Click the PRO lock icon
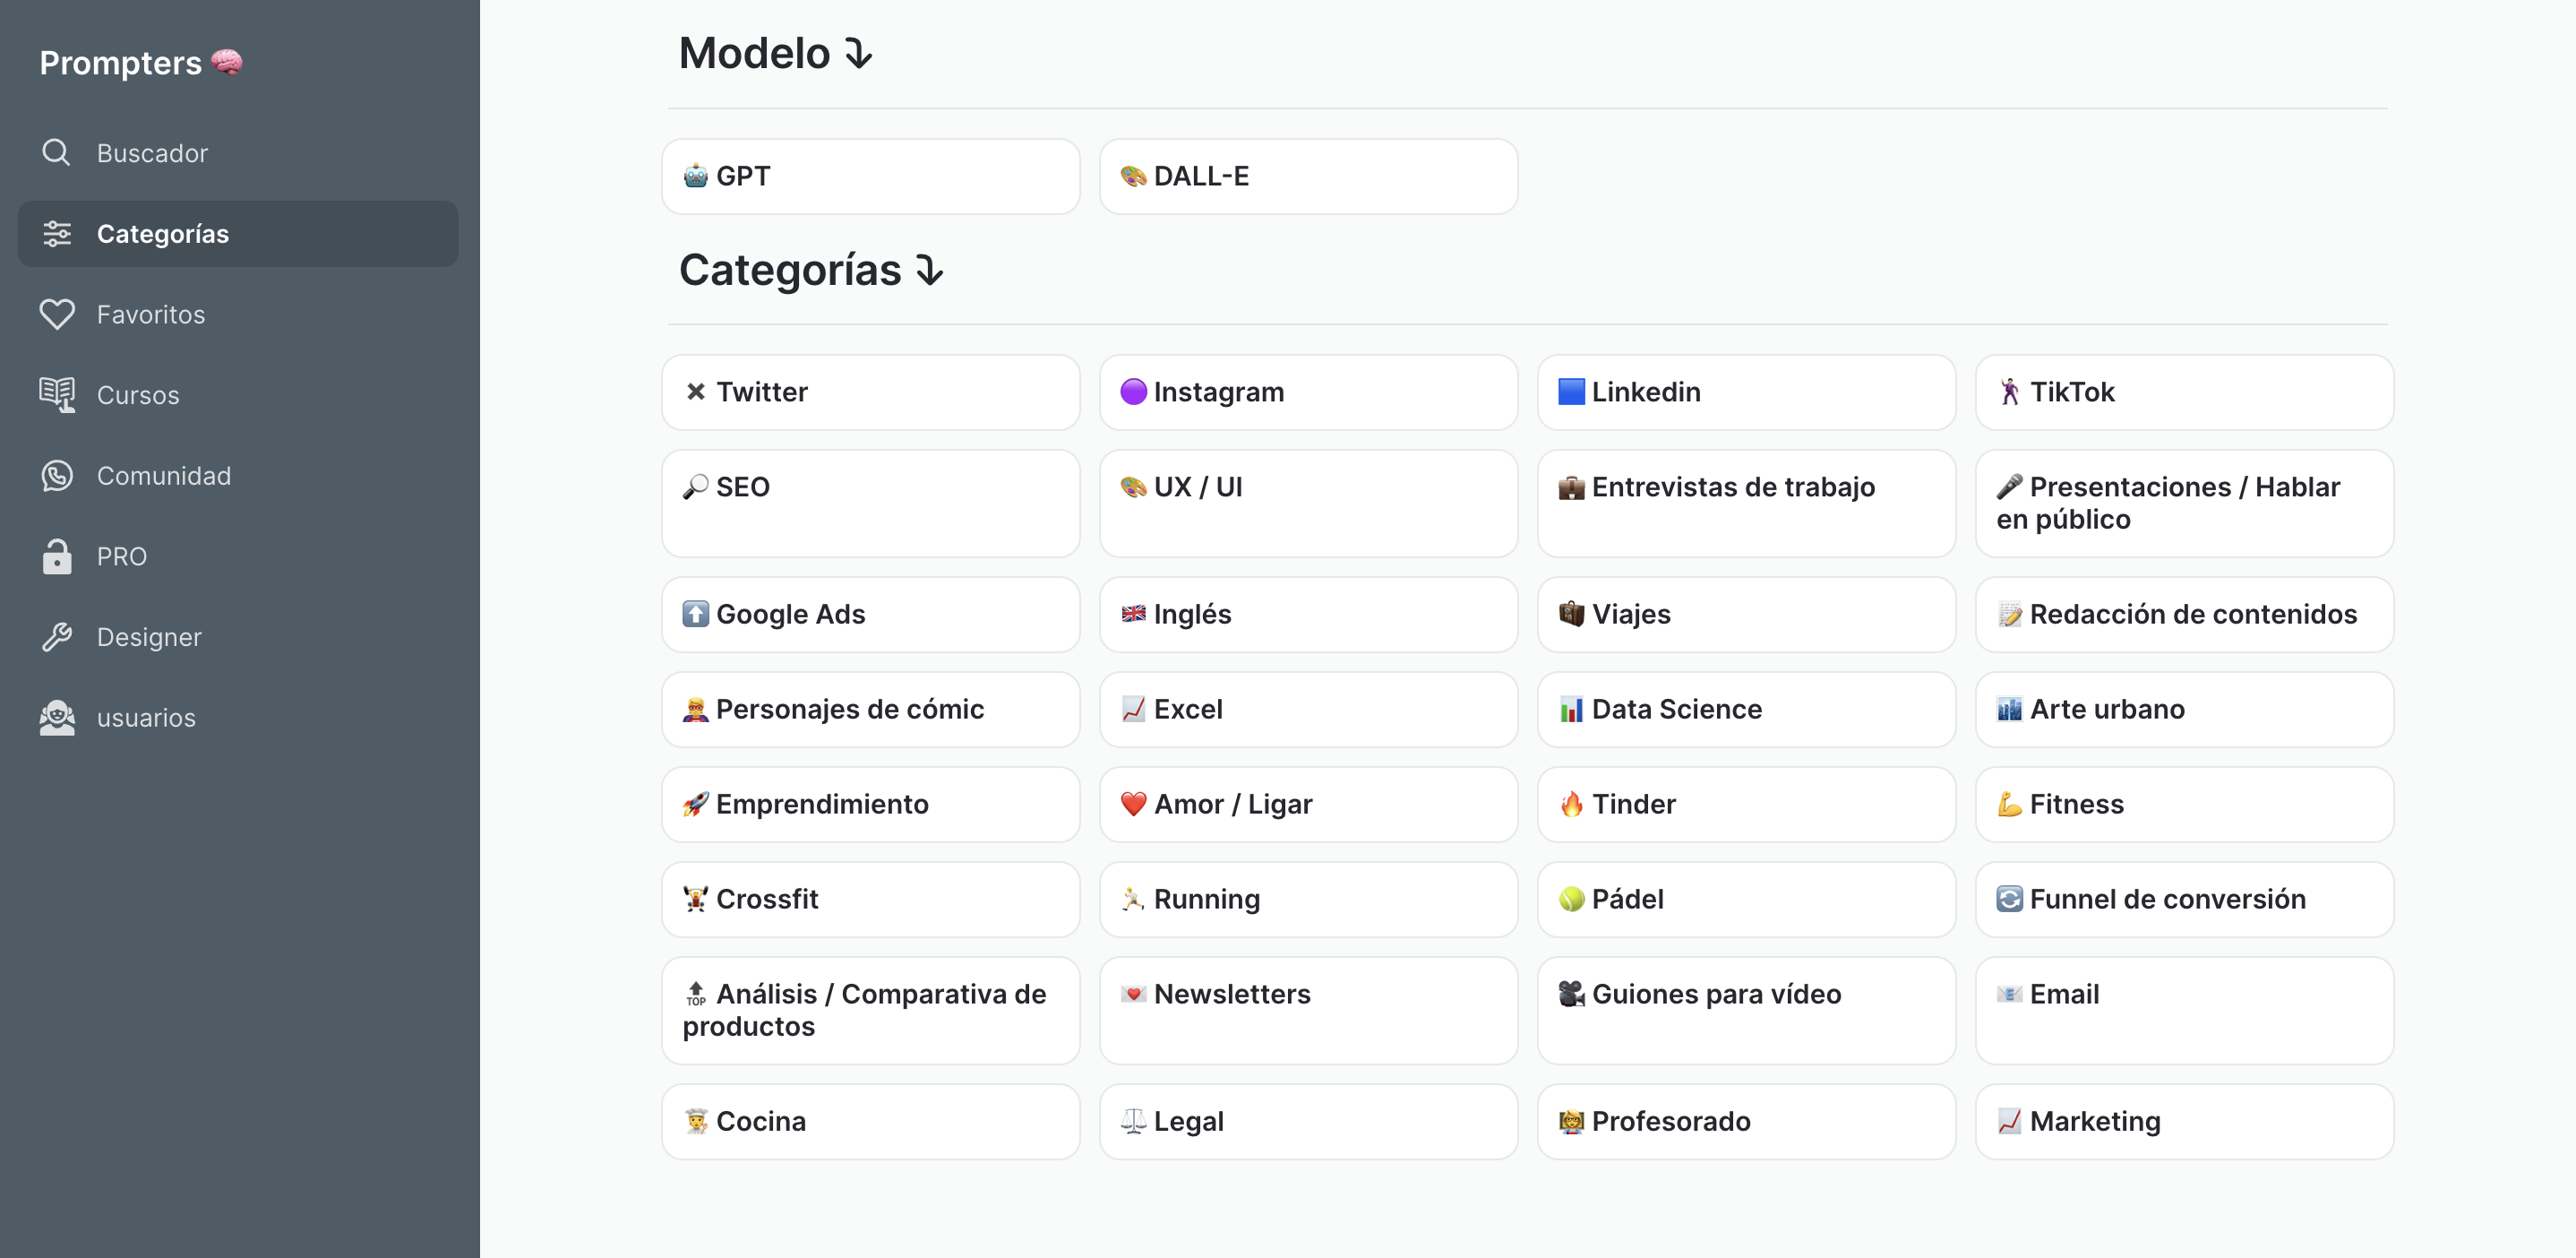This screenshot has height=1258, width=2576. [56, 556]
